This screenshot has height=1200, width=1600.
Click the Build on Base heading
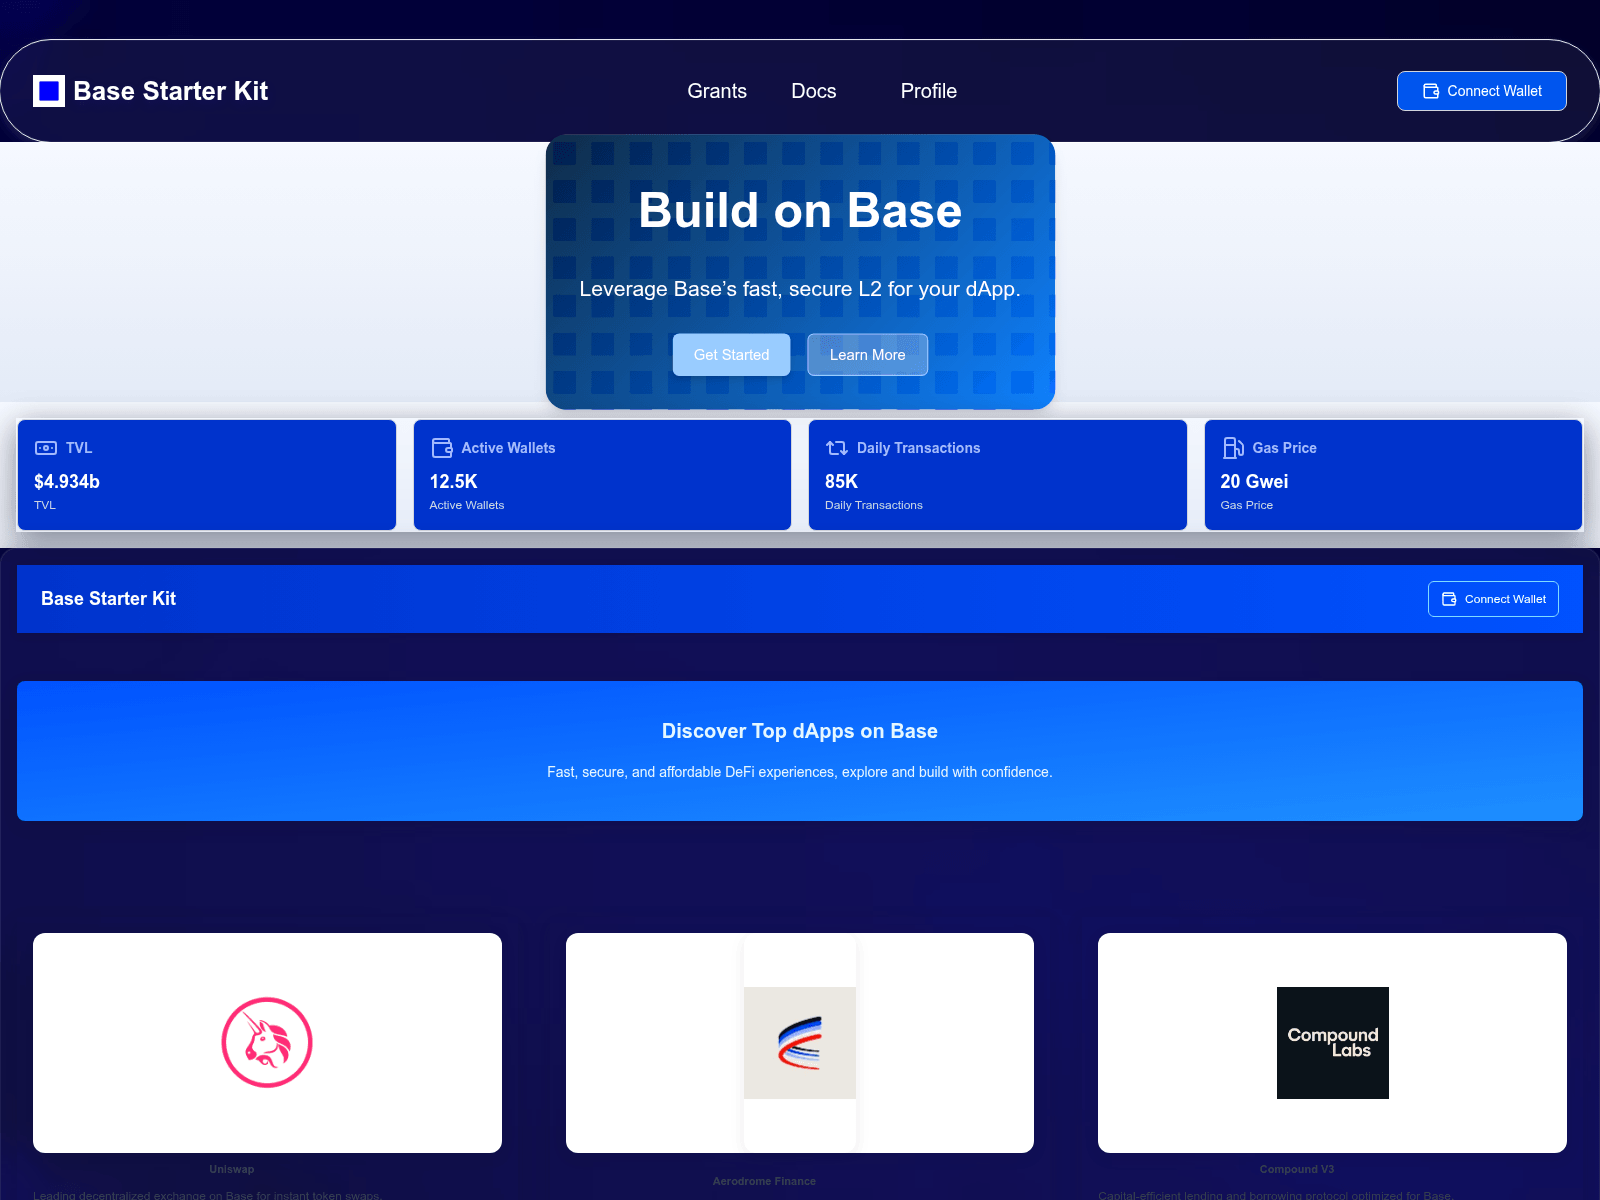coord(800,211)
